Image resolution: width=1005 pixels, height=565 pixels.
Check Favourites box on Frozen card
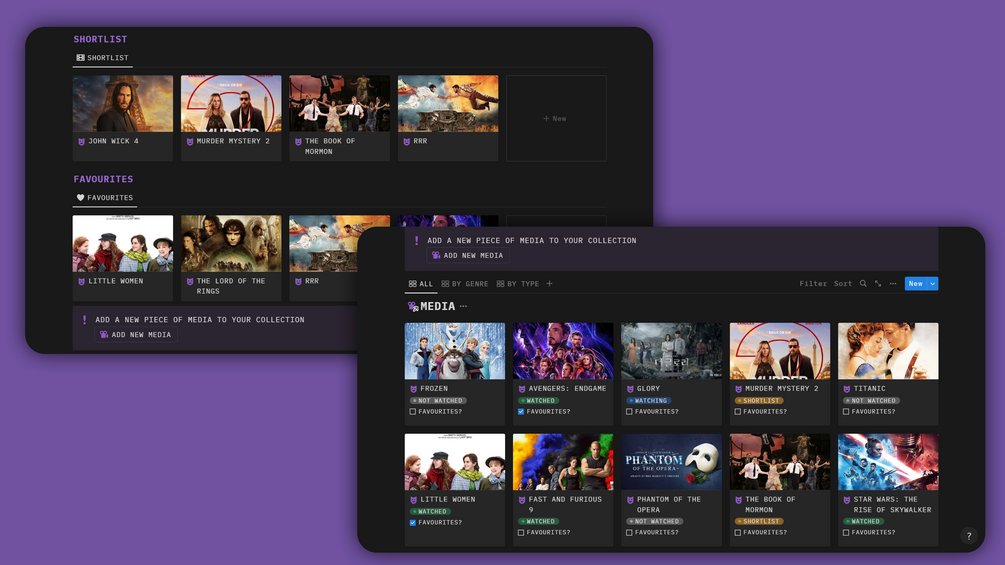pyautogui.click(x=413, y=412)
